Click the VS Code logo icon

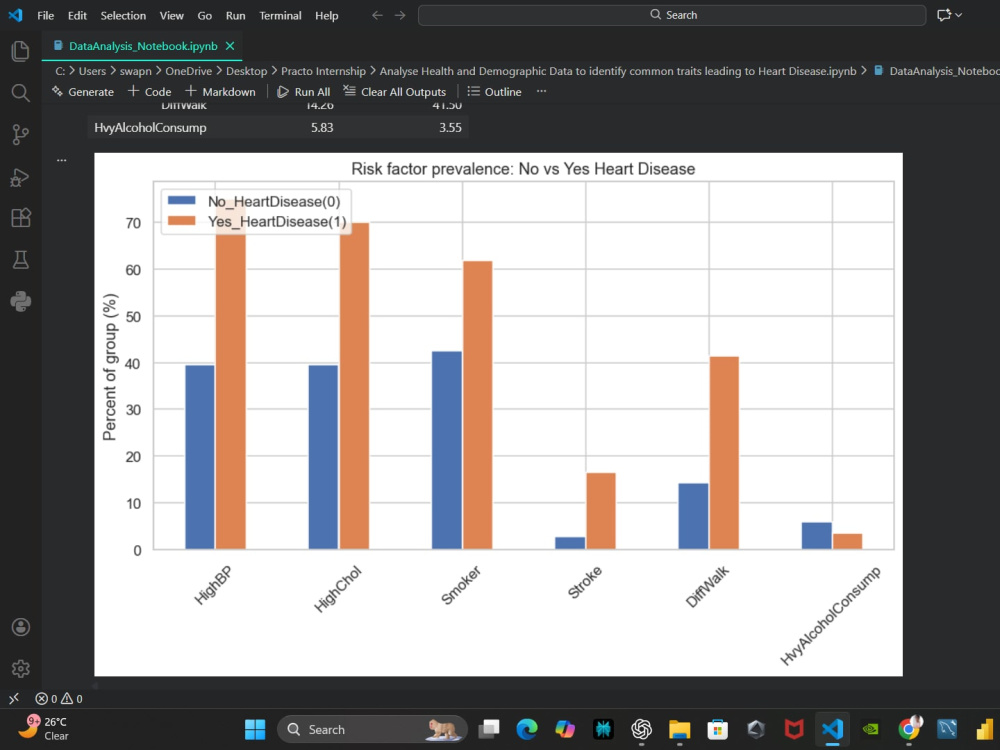tap(15, 15)
